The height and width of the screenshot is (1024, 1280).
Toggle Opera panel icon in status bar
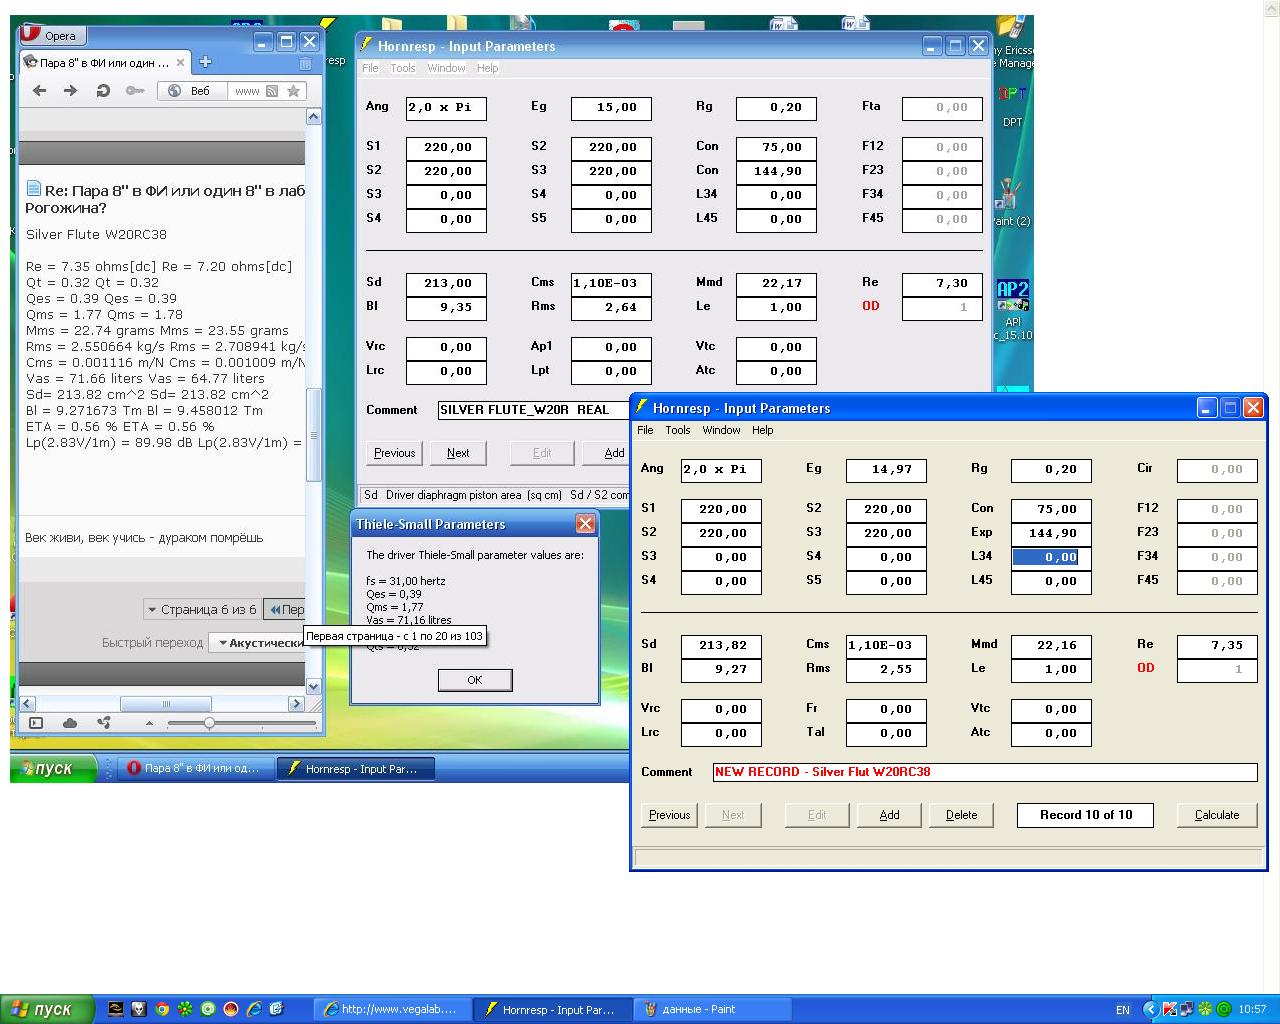pyautogui.click(x=37, y=723)
